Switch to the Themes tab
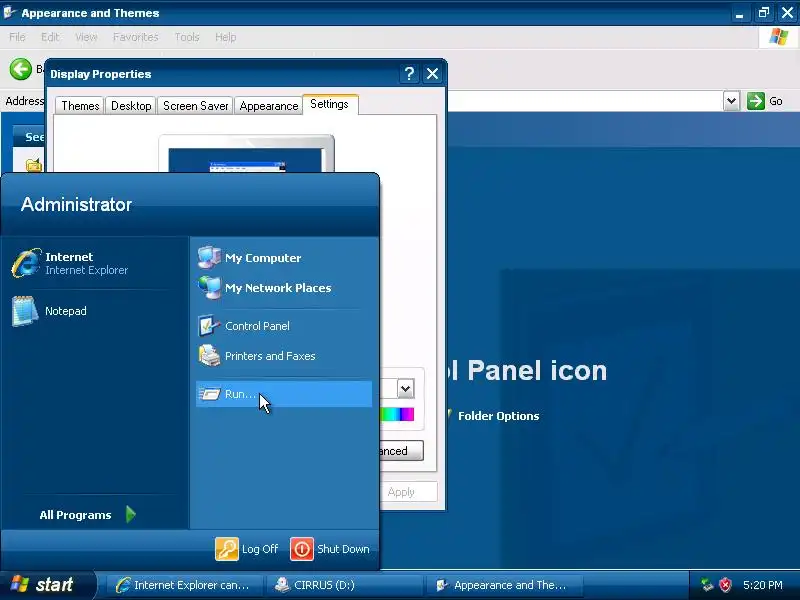Viewport: 800px width, 600px height. coord(80,106)
